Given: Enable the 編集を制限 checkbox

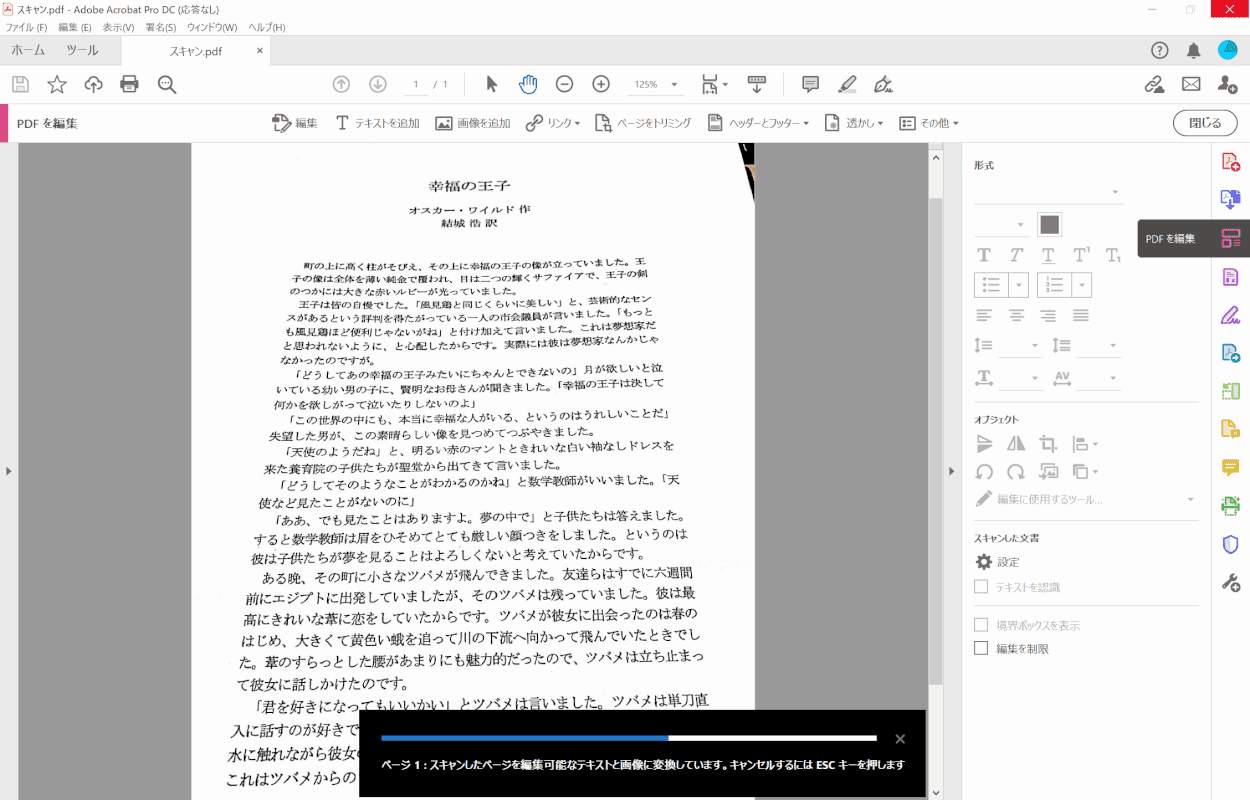Looking at the screenshot, I should coord(981,648).
